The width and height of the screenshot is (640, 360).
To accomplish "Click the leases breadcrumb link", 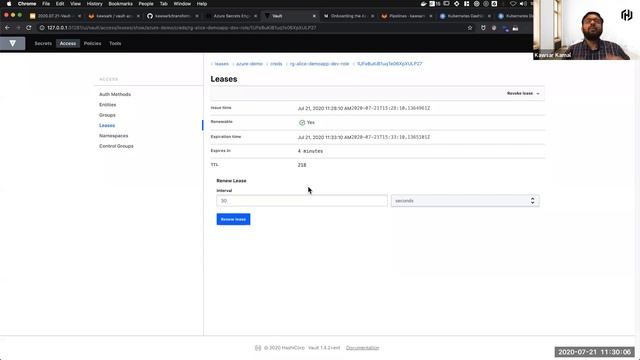I will [222, 64].
